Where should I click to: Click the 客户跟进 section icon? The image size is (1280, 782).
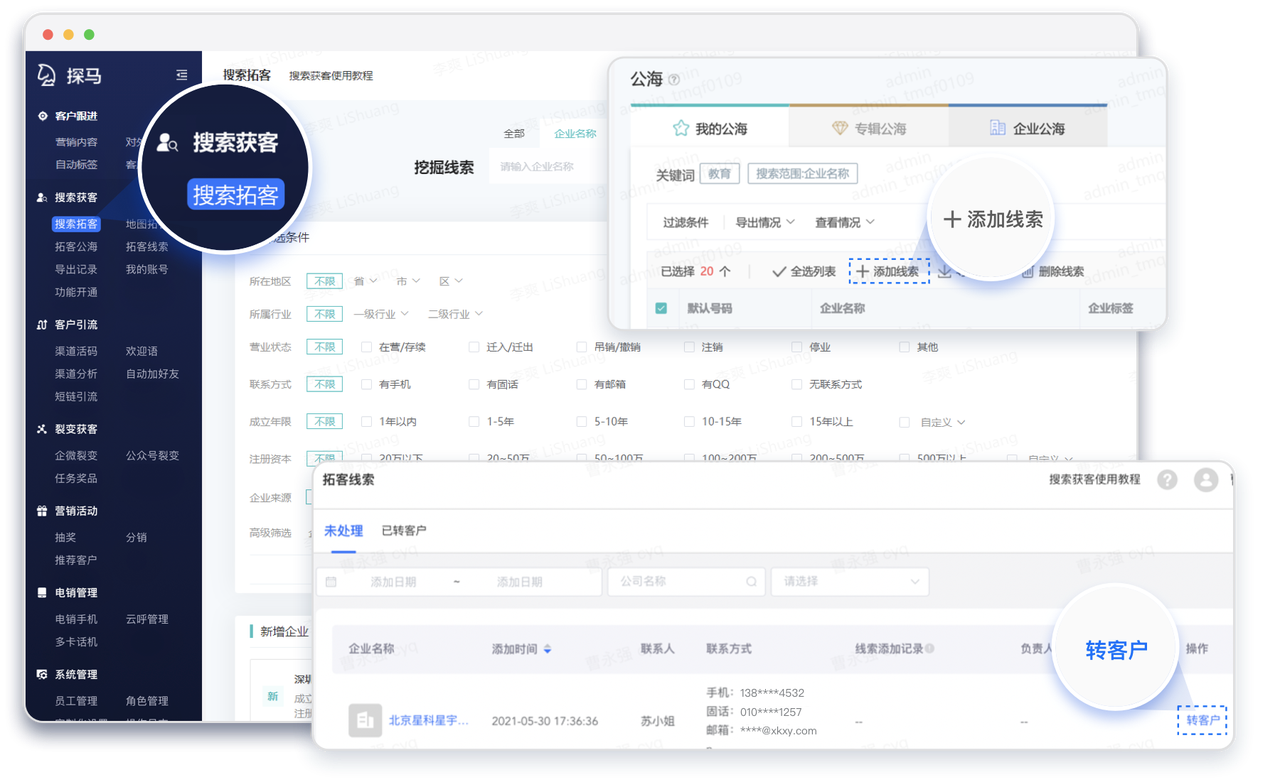point(42,116)
